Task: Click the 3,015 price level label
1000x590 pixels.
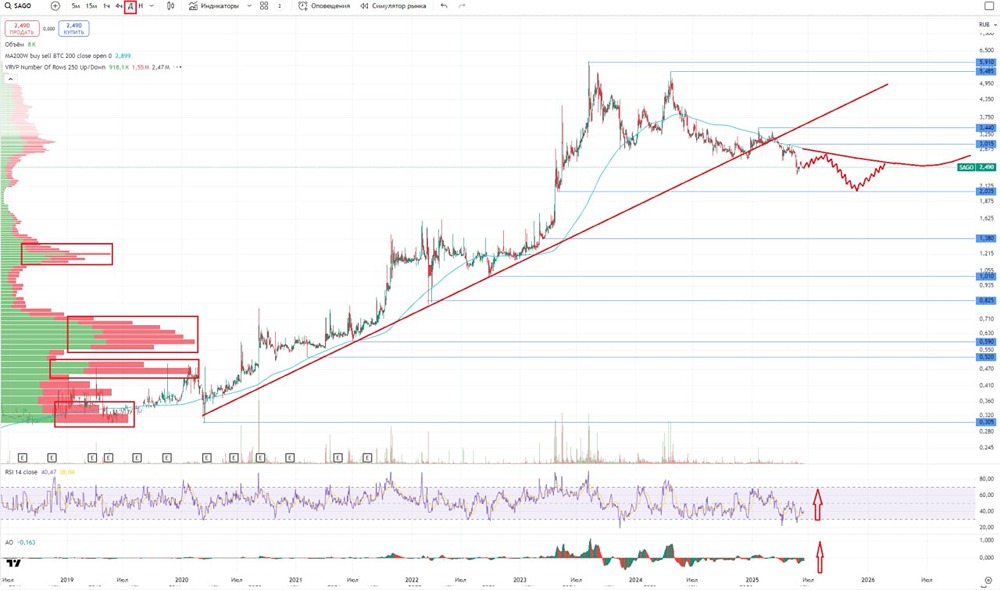Action: (x=986, y=144)
